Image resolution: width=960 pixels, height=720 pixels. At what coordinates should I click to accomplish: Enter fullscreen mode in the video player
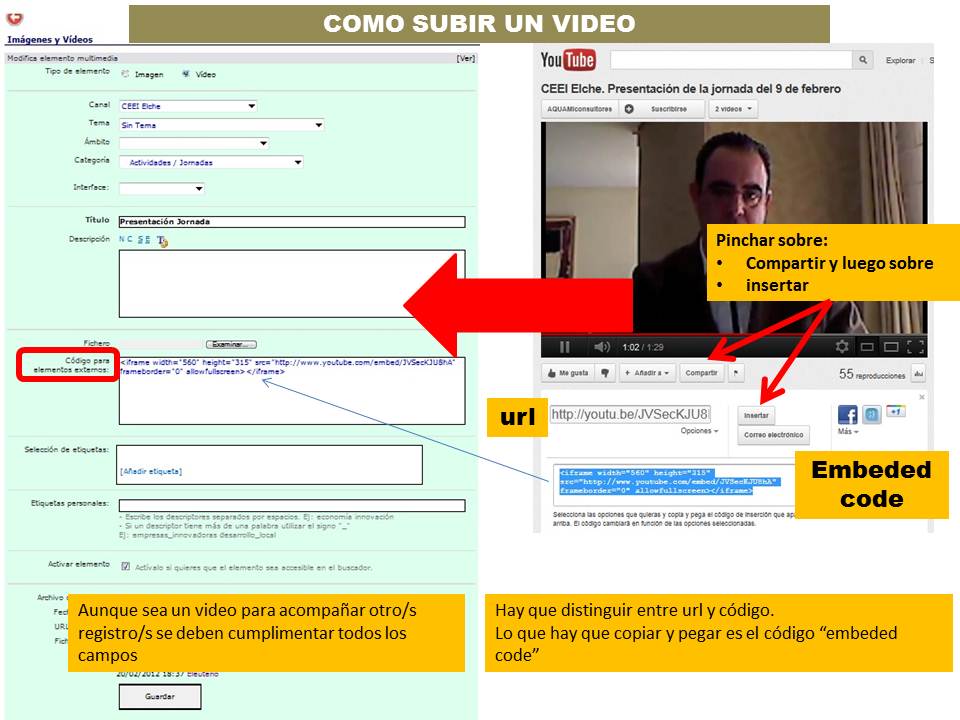coord(914,347)
